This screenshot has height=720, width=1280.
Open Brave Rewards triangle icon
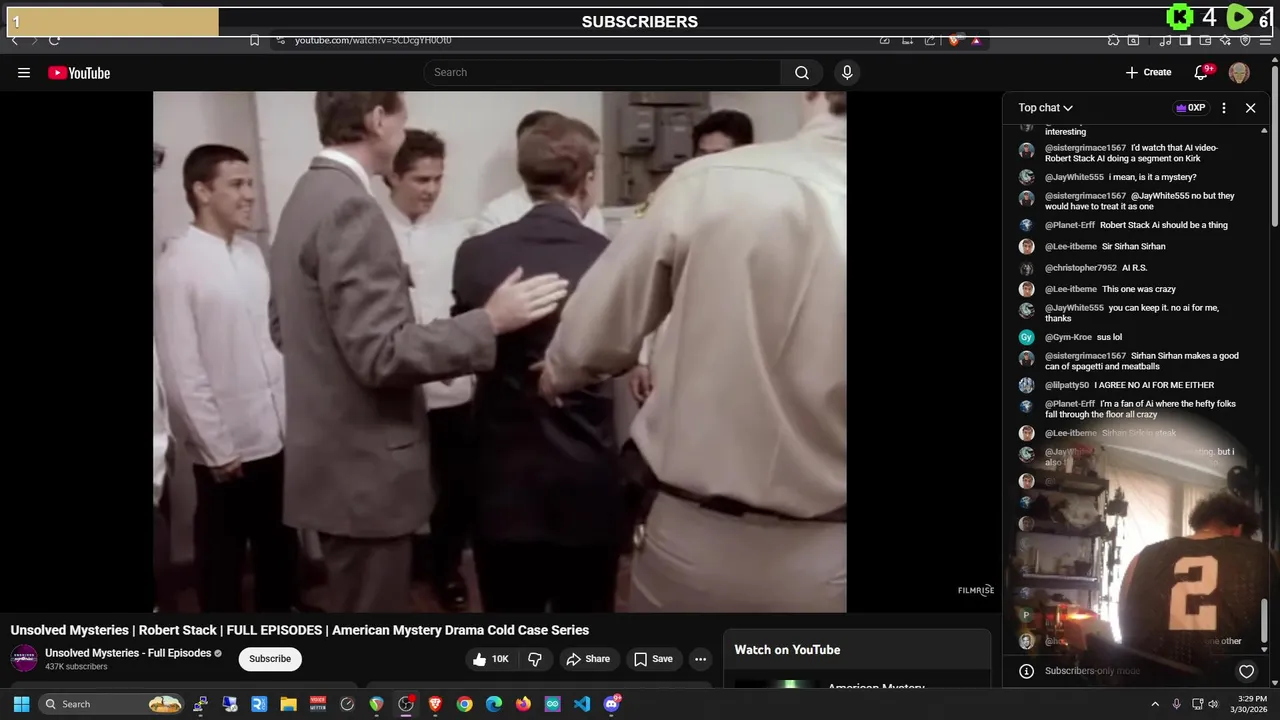976,40
